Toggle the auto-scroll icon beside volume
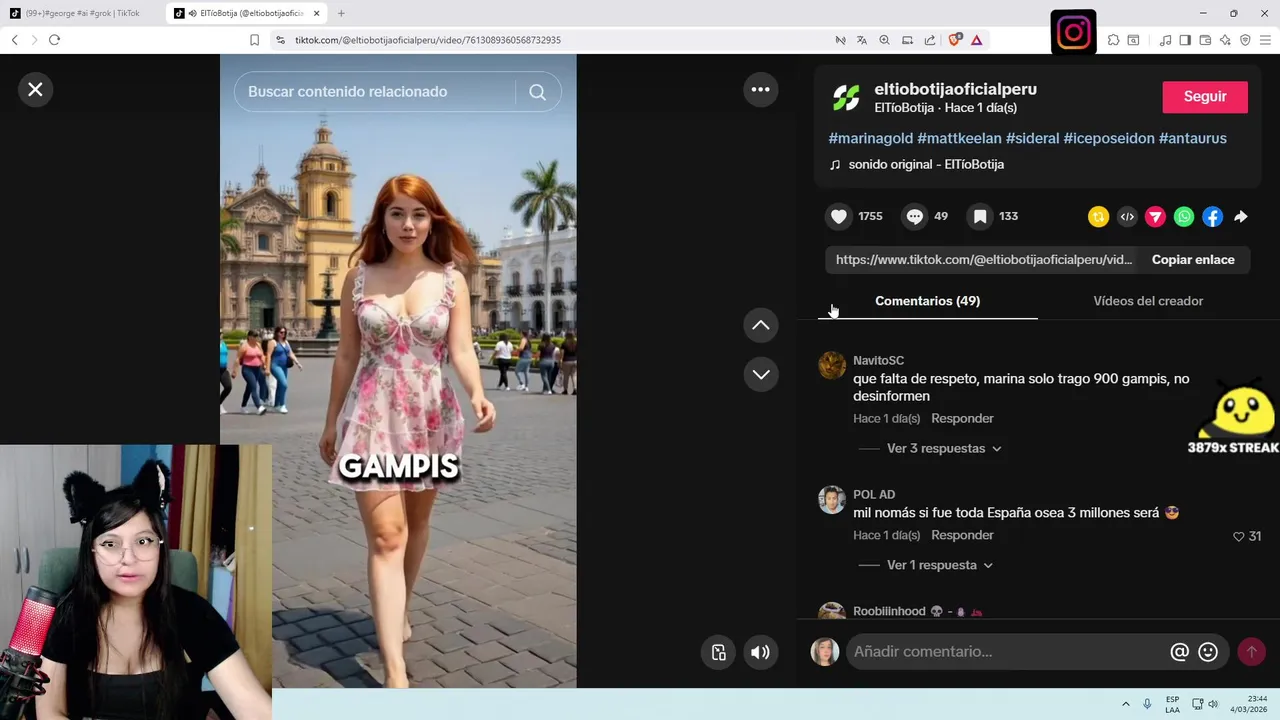The image size is (1280, 720). click(x=718, y=653)
